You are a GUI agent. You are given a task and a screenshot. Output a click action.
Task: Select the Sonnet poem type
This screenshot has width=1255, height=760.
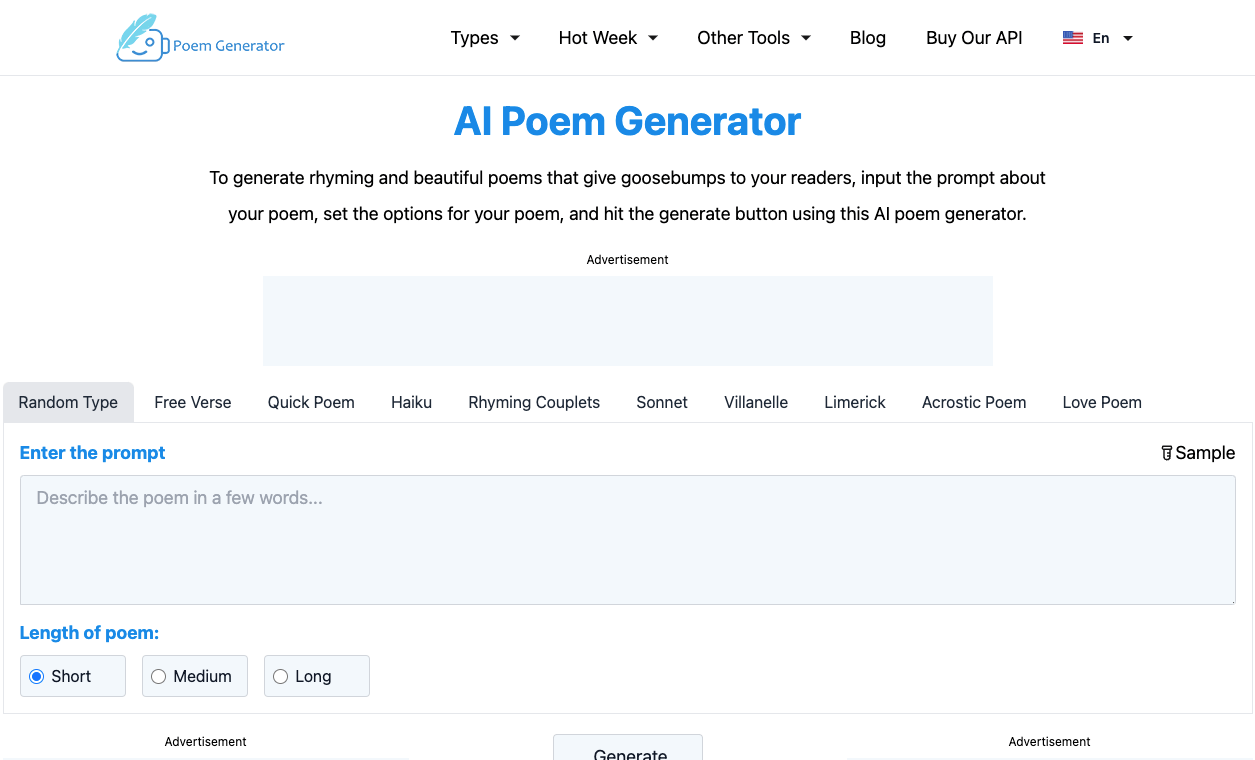(x=661, y=402)
